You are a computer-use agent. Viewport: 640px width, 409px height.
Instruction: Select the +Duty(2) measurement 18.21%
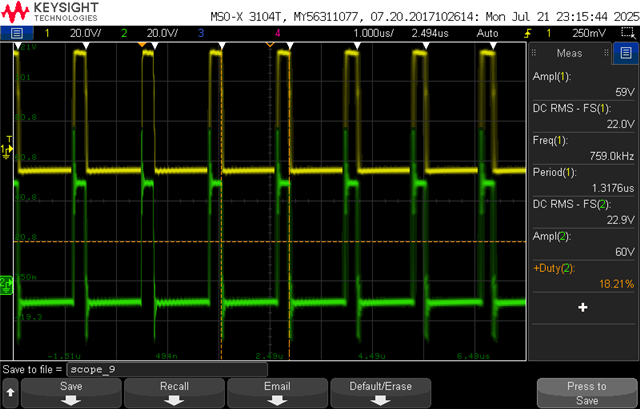tap(584, 276)
